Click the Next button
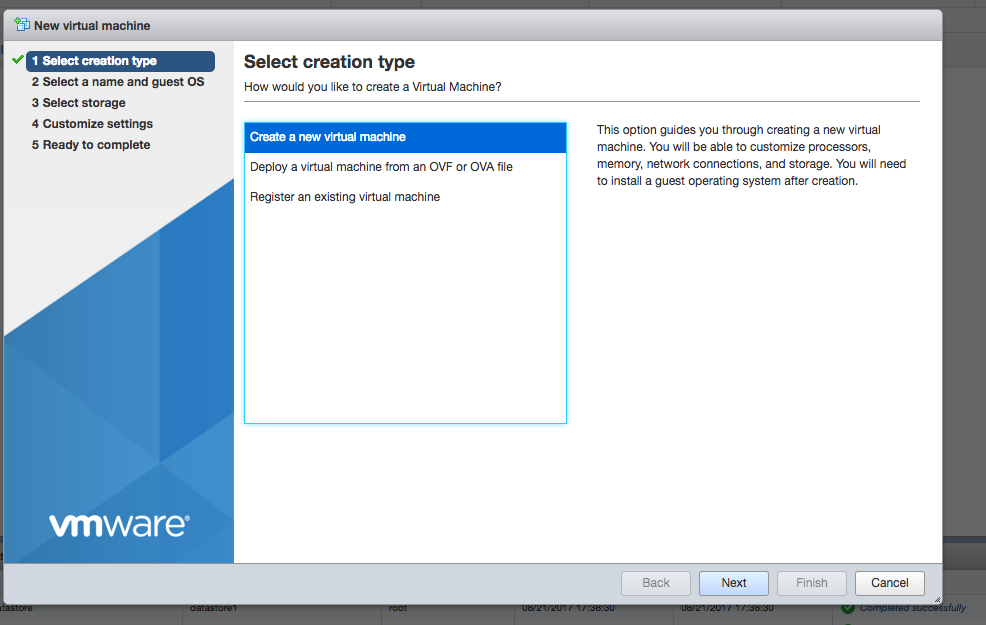The image size is (986, 625). pos(734,583)
